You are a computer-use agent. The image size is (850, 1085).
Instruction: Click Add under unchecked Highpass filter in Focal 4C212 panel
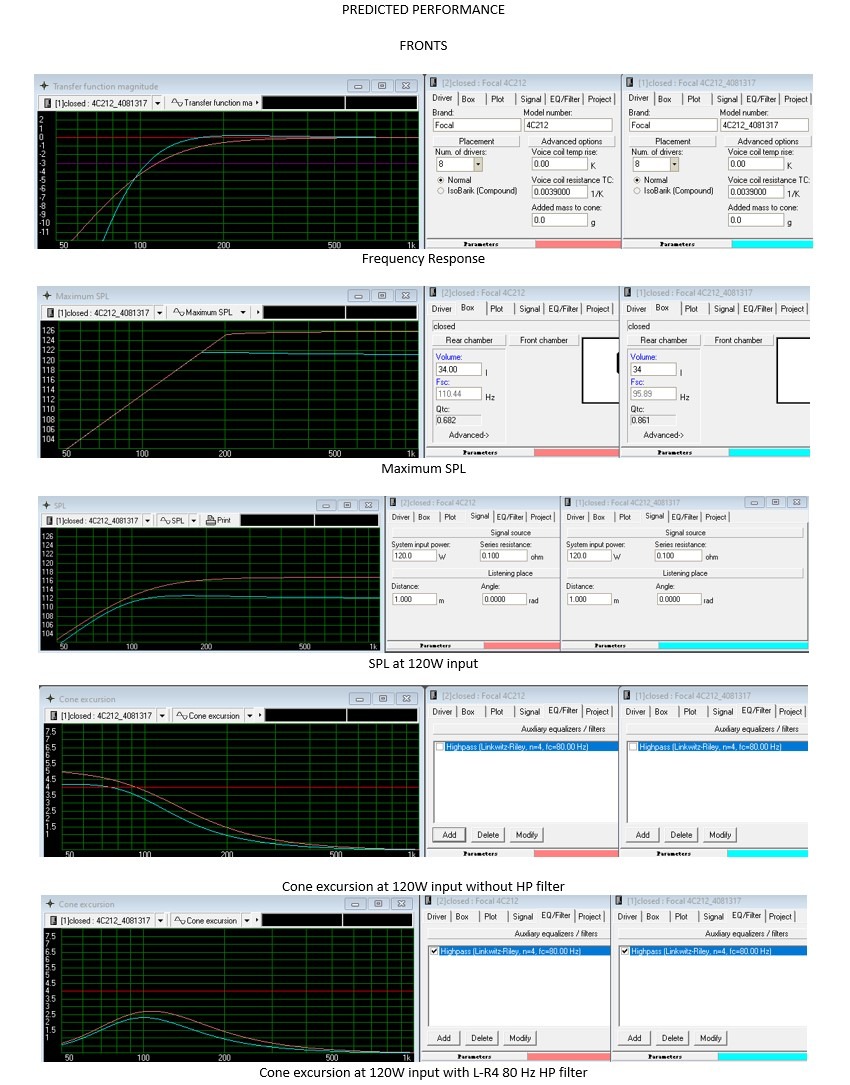point(449,835)
